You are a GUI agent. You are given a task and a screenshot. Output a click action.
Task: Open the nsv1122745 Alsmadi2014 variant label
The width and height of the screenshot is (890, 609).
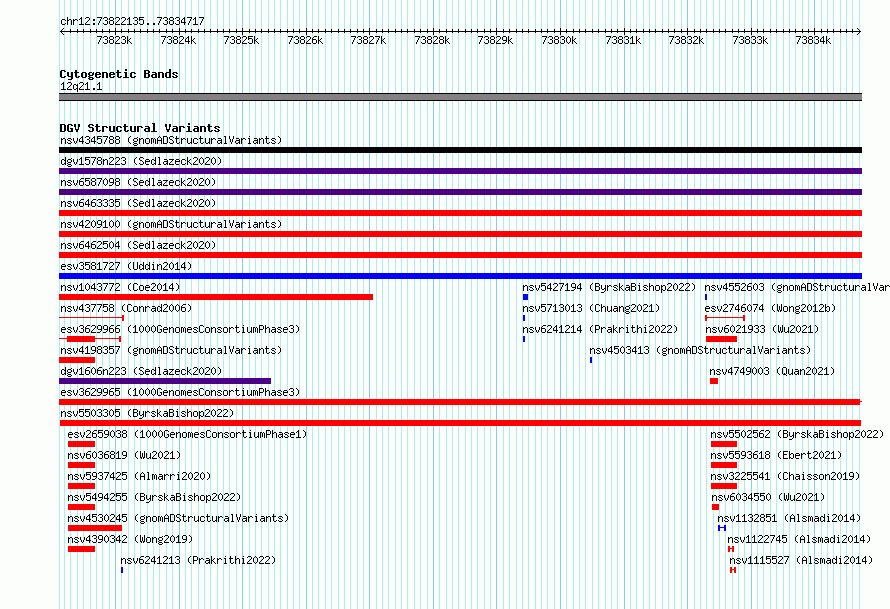[799, 539]
